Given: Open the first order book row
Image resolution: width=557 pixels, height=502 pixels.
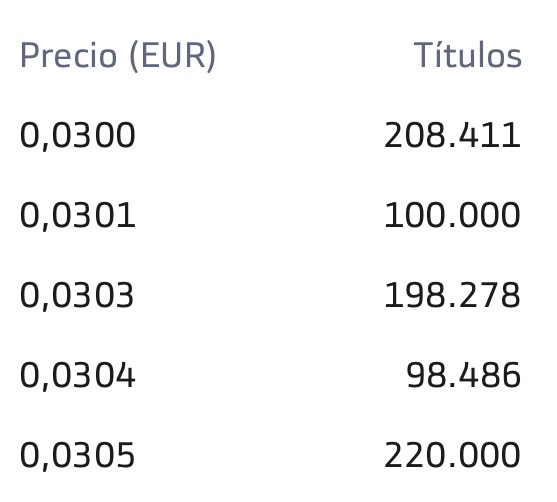Looking at the screenshot, I should click(x=271, y=136).
